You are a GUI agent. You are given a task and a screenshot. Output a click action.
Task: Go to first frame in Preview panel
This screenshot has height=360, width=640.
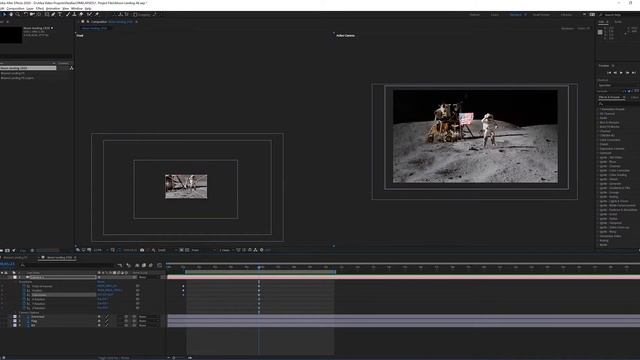pos(609,73)
